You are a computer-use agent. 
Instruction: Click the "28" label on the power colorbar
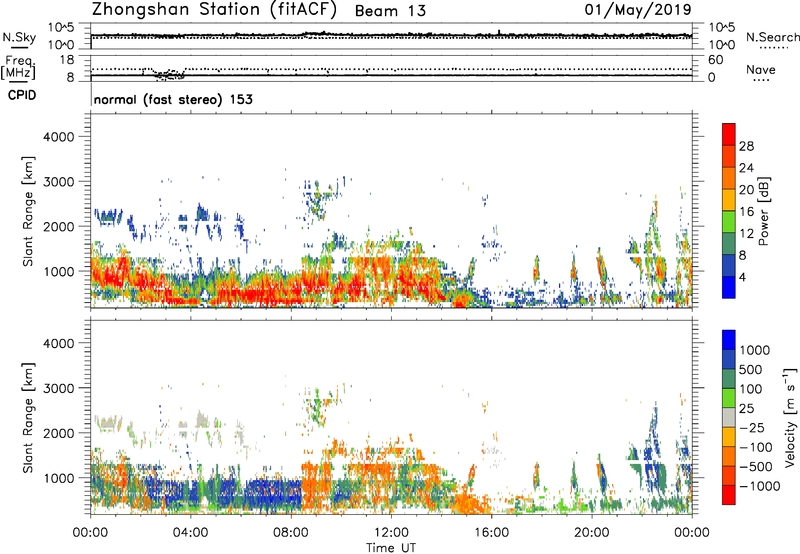(746, 146)
